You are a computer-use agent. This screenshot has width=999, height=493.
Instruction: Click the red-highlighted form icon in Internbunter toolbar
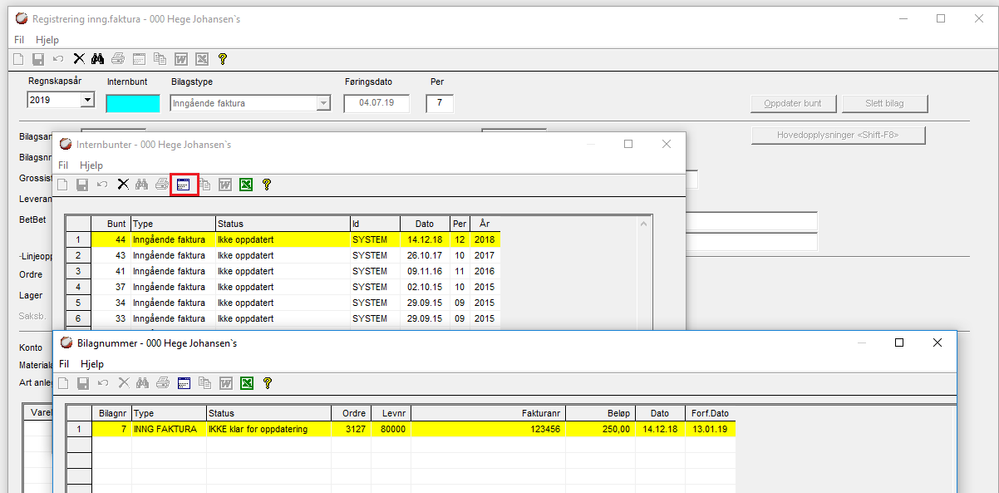[183, 184]
